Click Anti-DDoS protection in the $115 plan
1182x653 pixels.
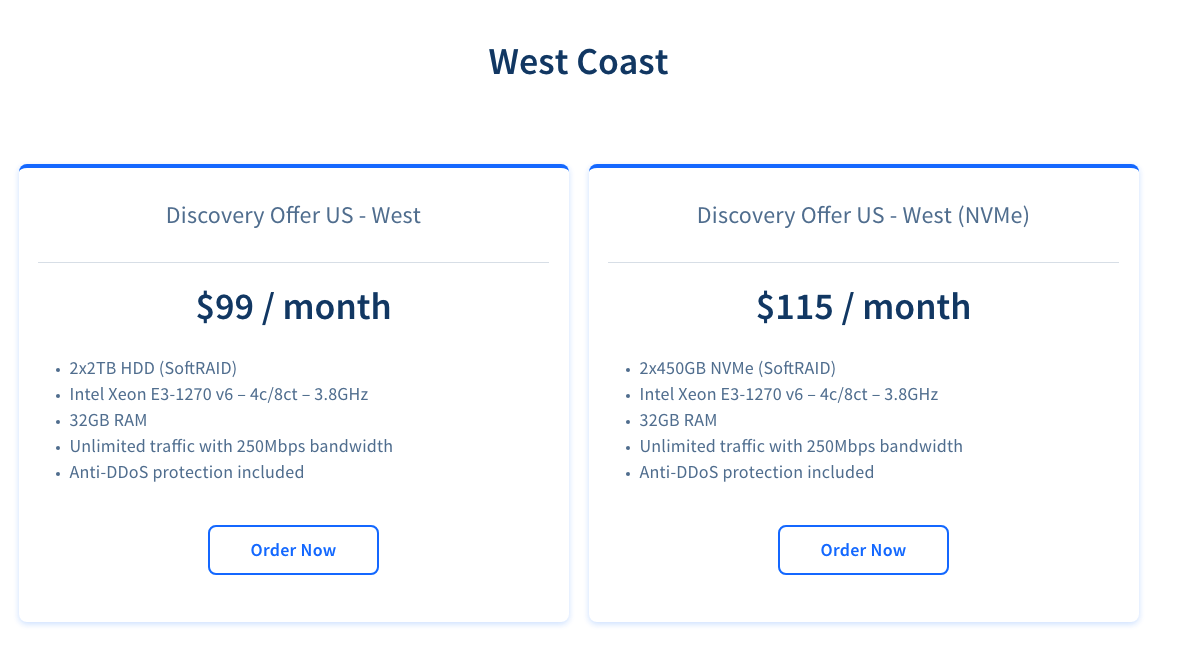[x=756, y=472]
